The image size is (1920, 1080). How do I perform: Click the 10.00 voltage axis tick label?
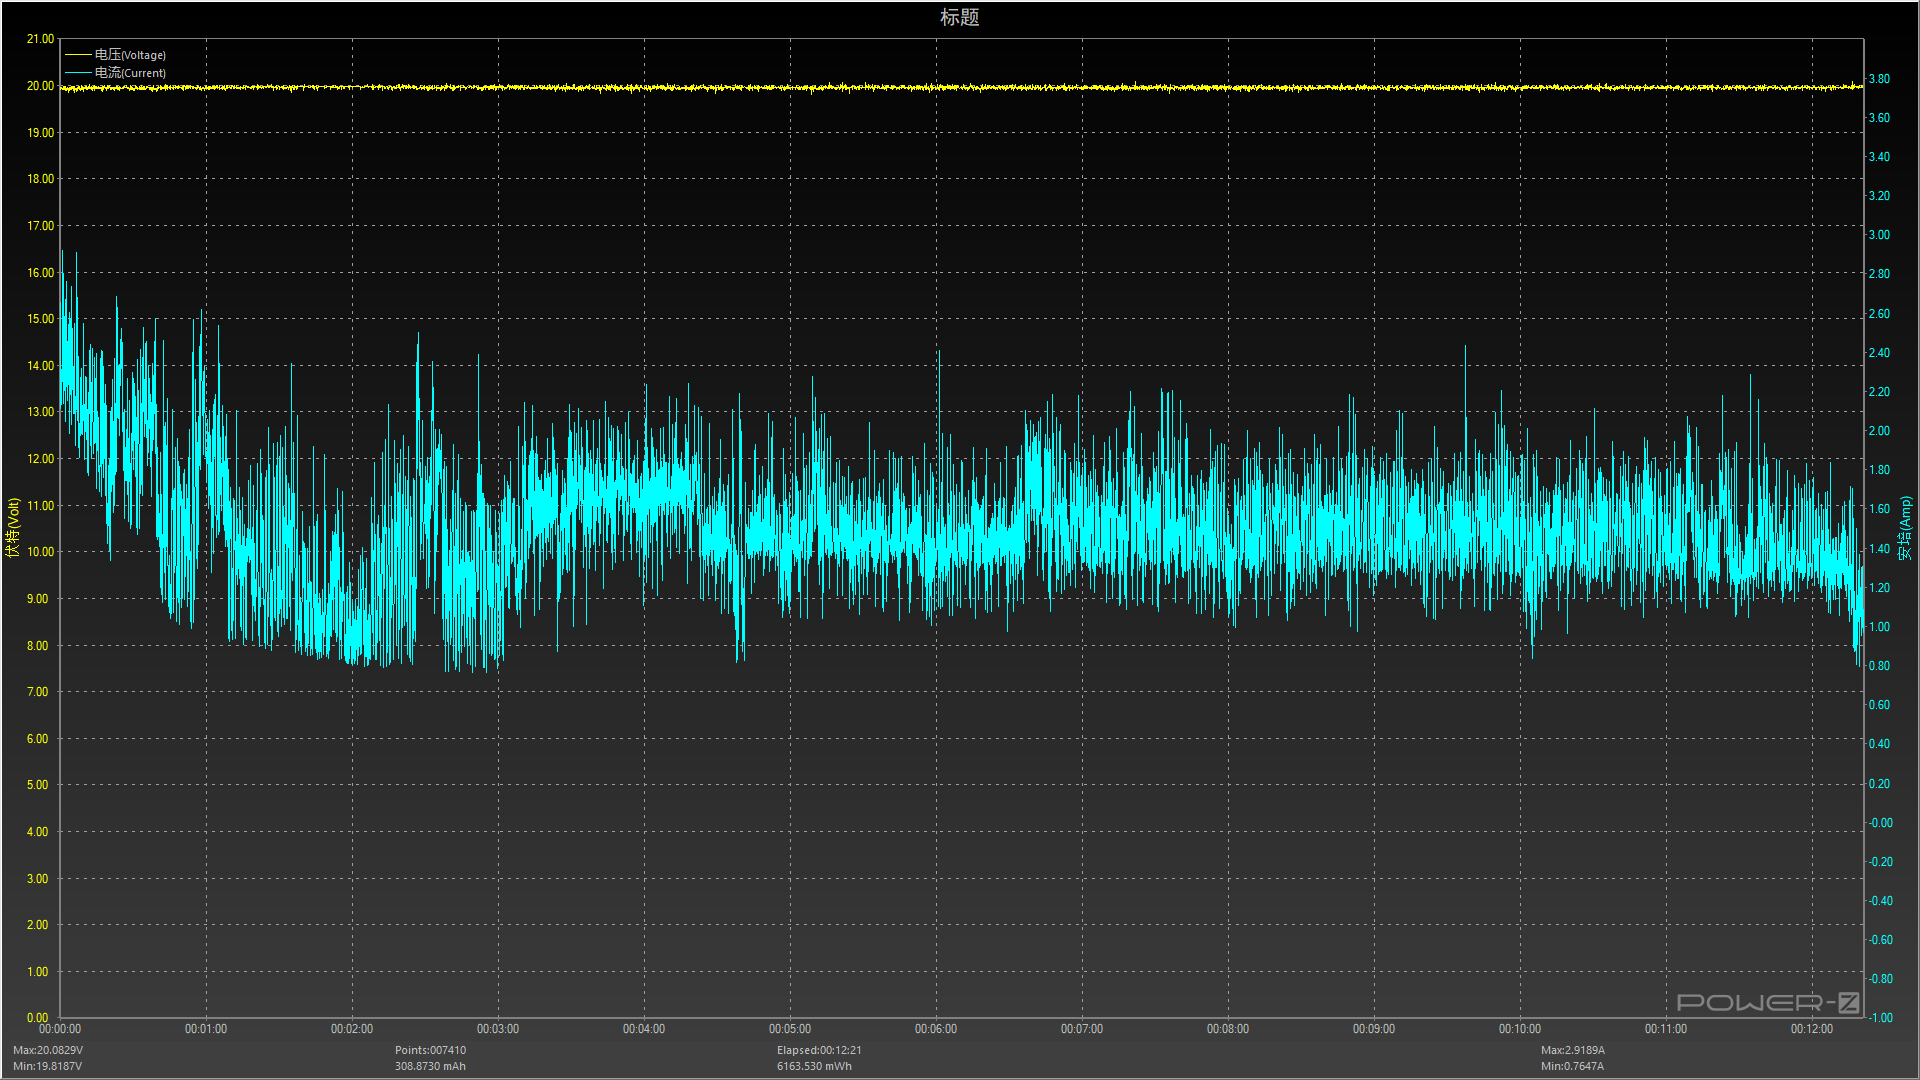(x=40, y=552)
